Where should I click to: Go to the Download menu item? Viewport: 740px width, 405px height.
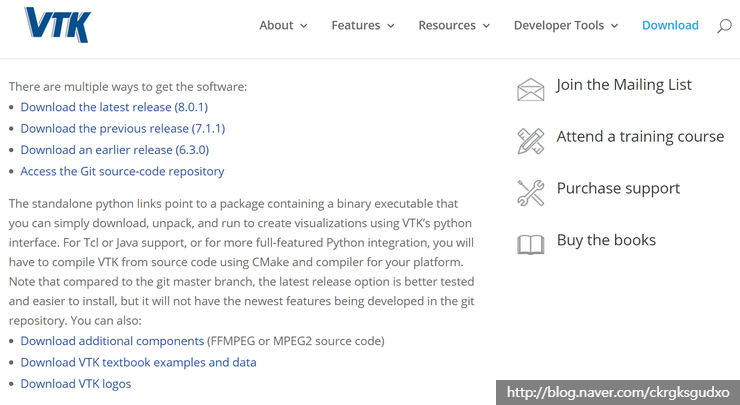(670, 26)
